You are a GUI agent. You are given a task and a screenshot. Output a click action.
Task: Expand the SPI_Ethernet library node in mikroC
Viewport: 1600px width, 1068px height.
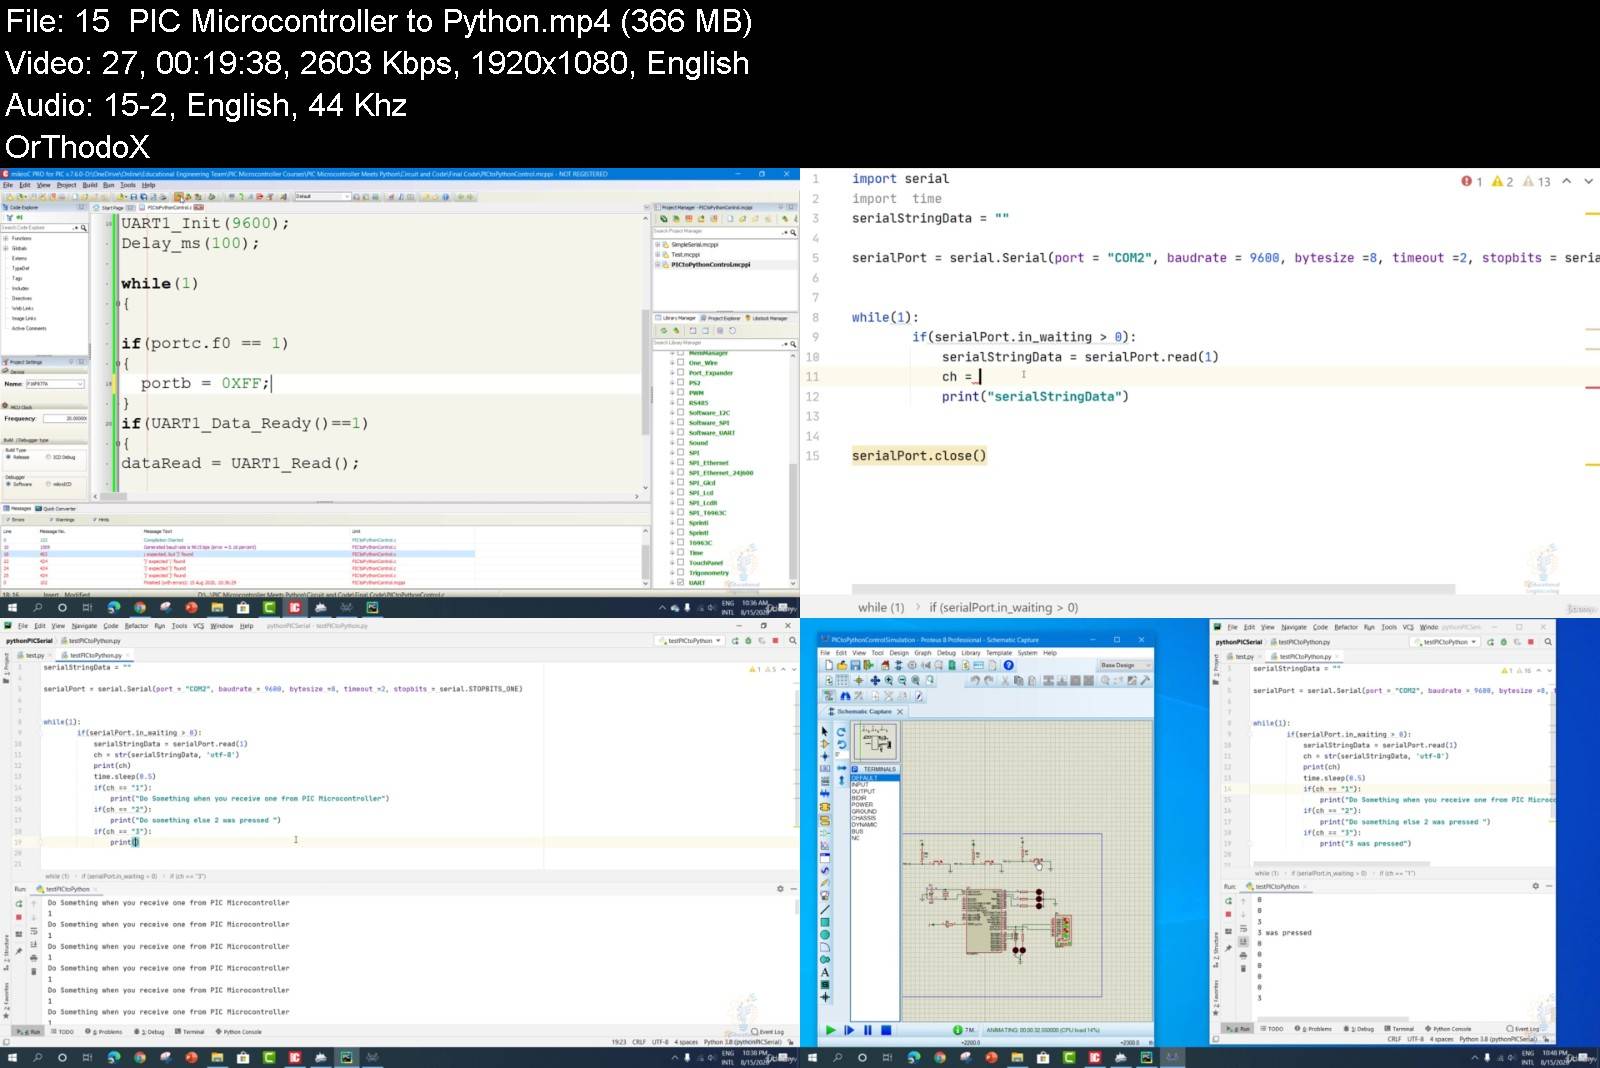(x=672, y=463)
